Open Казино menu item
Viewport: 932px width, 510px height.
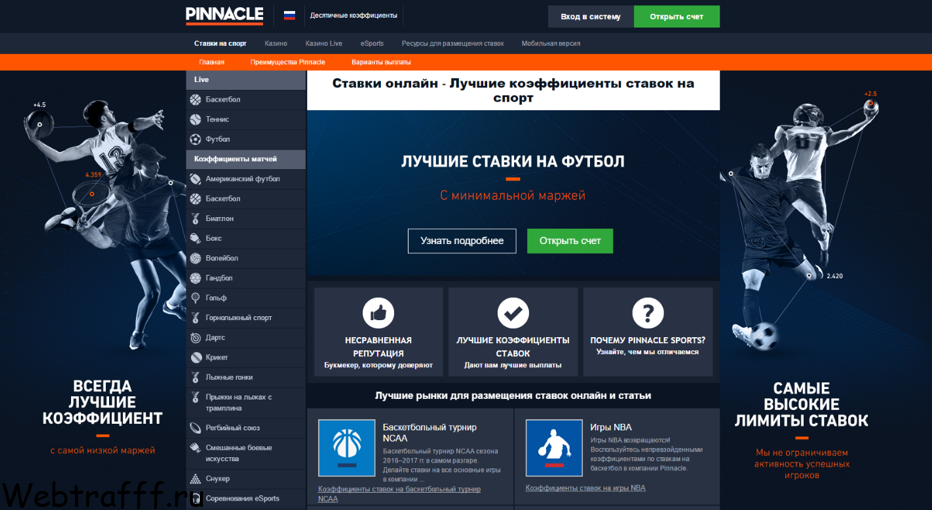tap(276, 43)
